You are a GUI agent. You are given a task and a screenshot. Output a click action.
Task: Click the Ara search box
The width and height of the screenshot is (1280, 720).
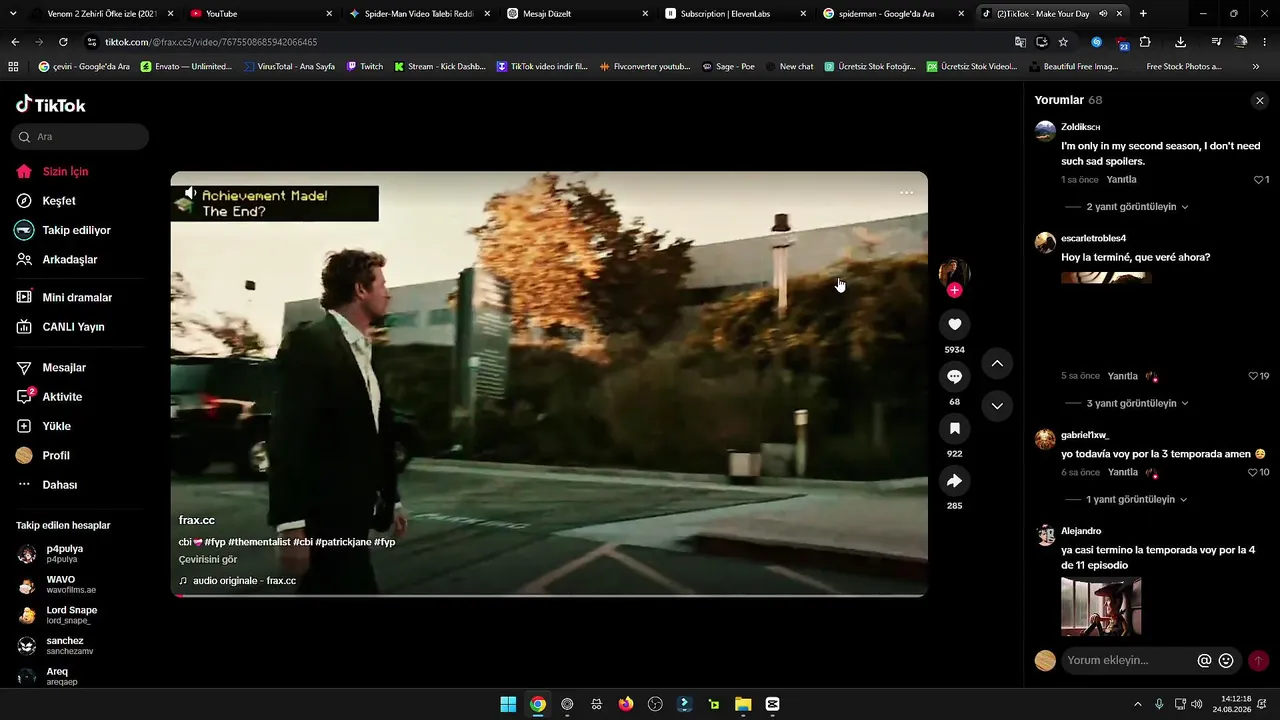click(80, 136)
